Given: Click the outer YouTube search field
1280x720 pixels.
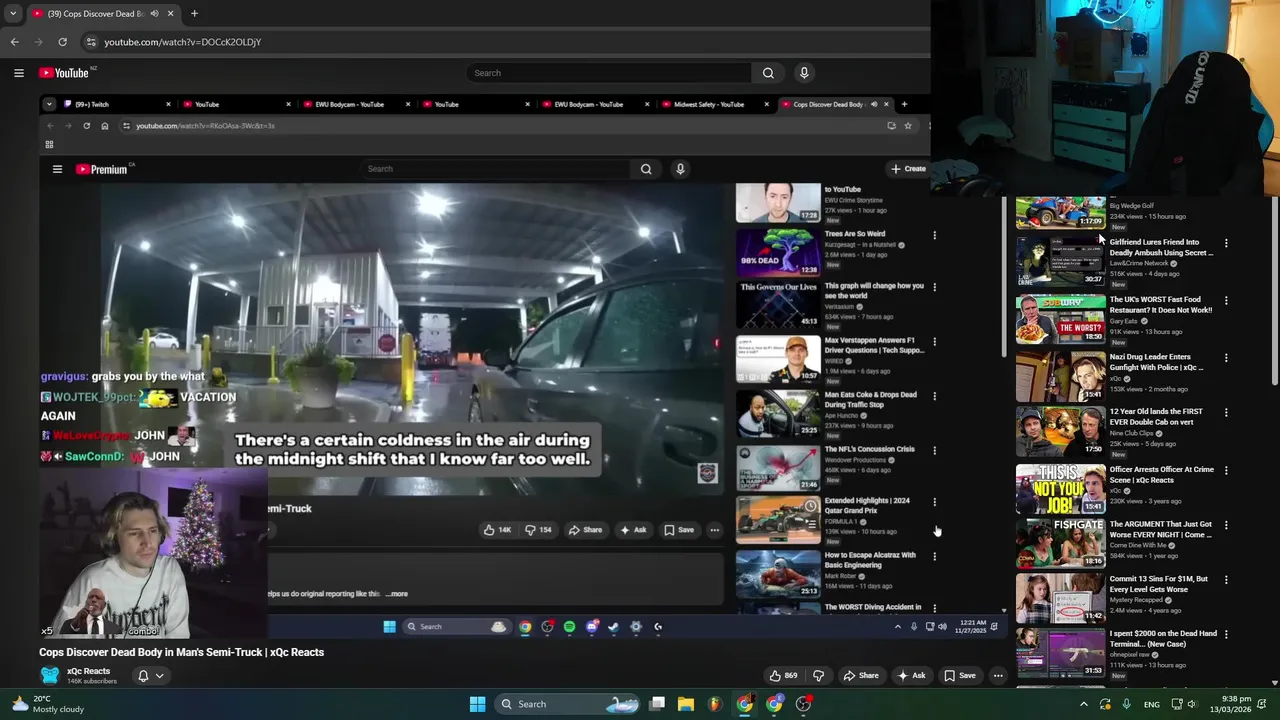Looking at the screenshot, I should (x=608, y=73).
